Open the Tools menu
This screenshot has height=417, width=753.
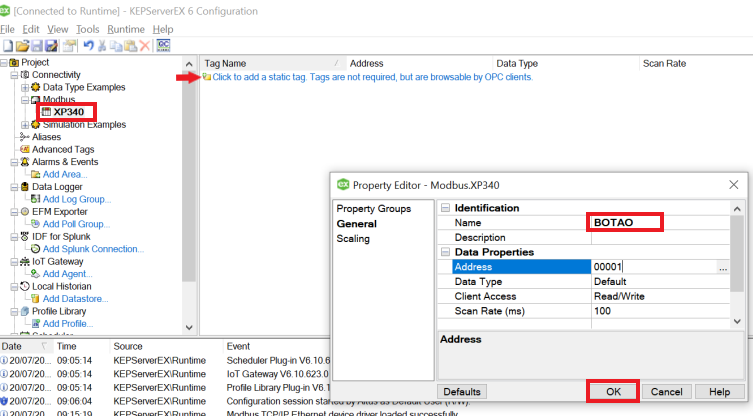pyautogui.click(x=88, y=29)
